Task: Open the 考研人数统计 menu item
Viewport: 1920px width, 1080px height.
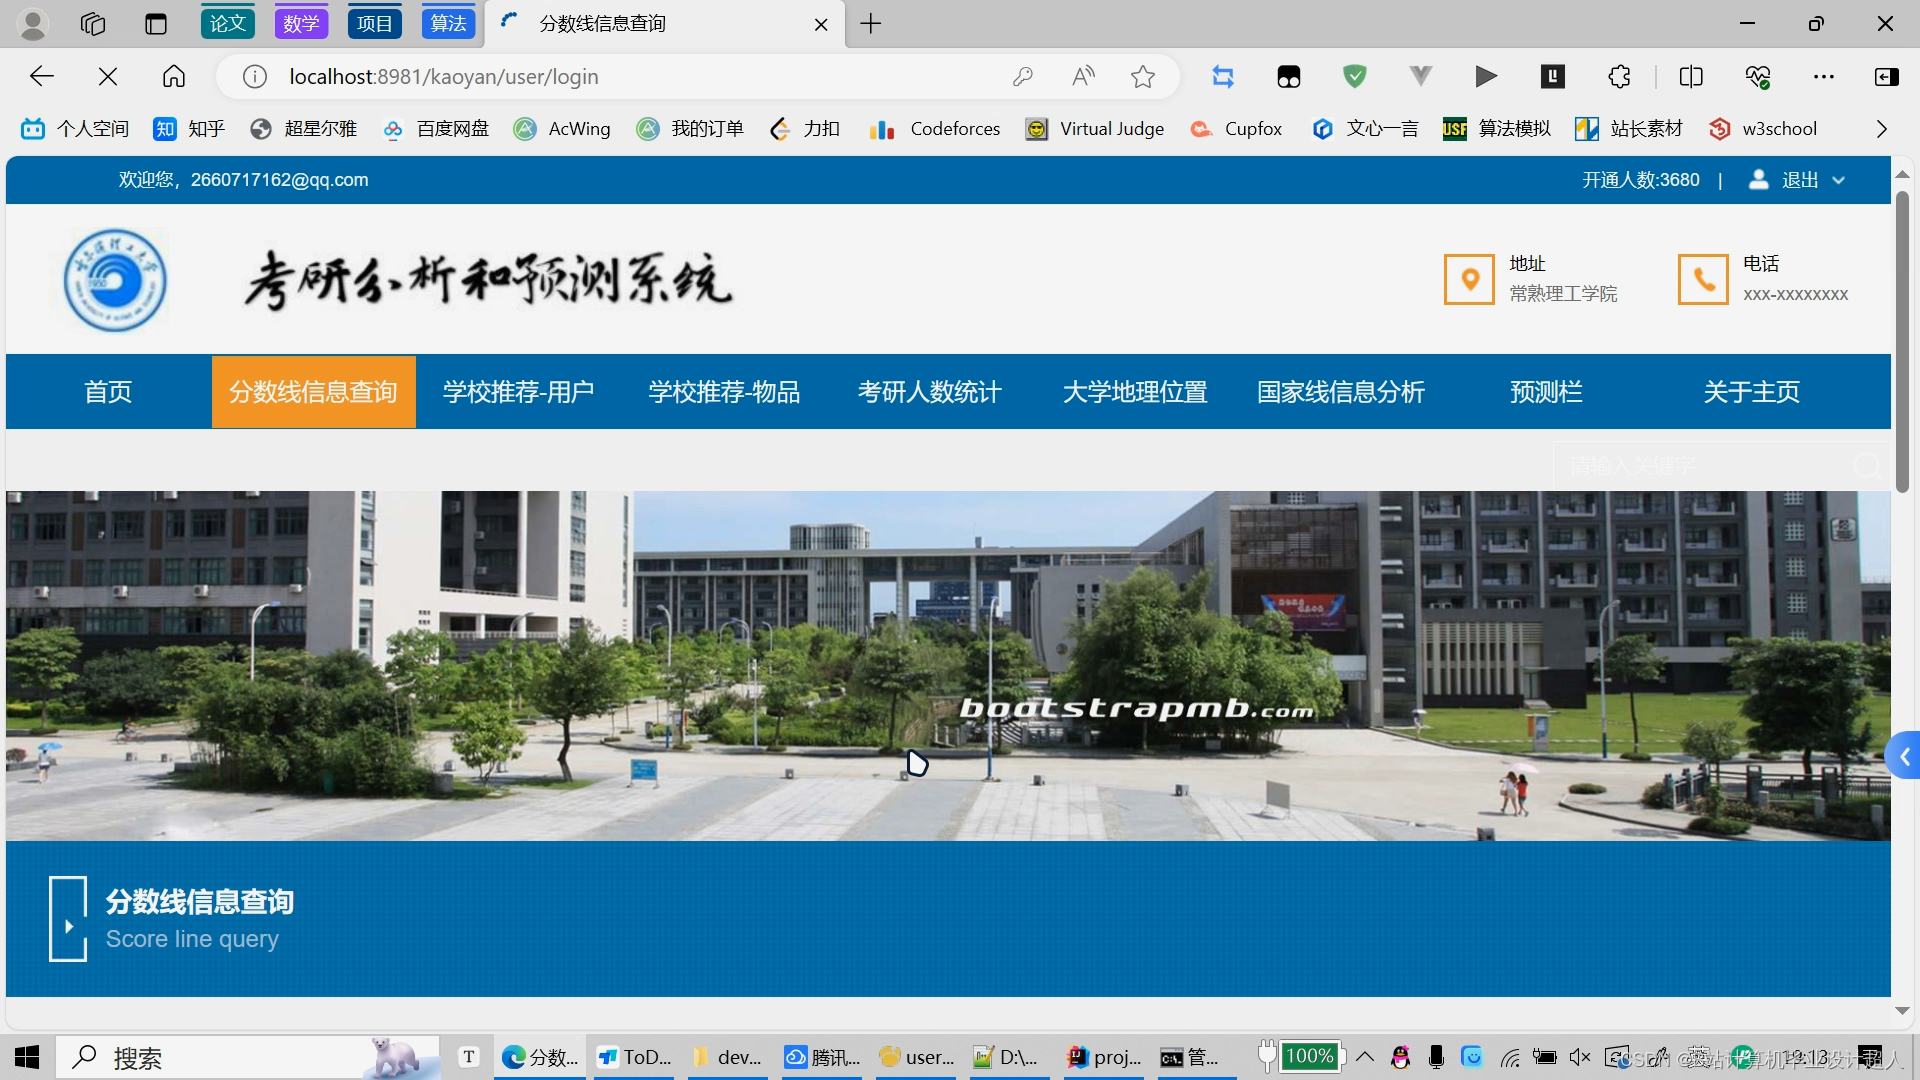Action: pyautogui.click(x=929, y=392)
